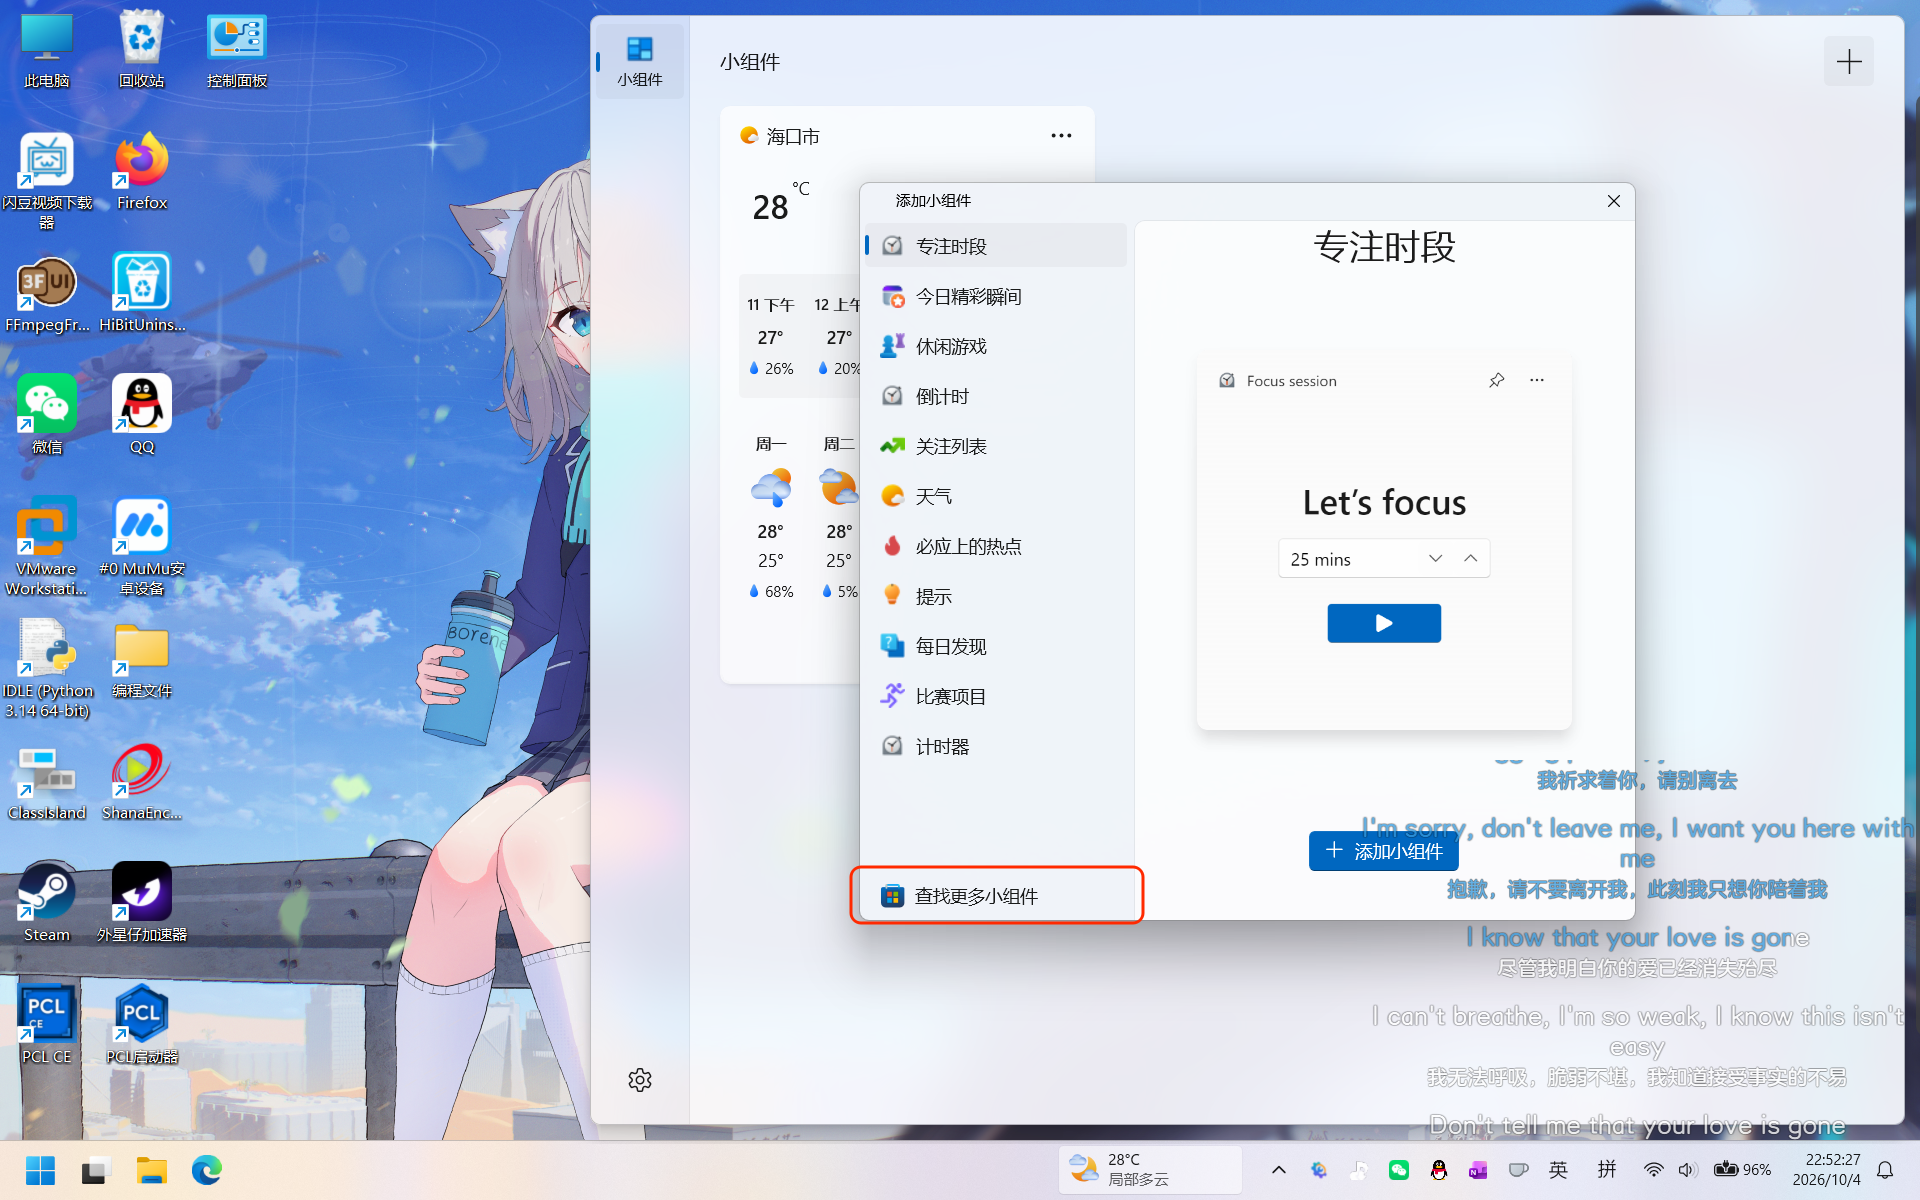The height and width of the screenshot is (1200, 1920).
Task: Close the 添加小组件 dialog
Action: click(x=1613, y=201)
